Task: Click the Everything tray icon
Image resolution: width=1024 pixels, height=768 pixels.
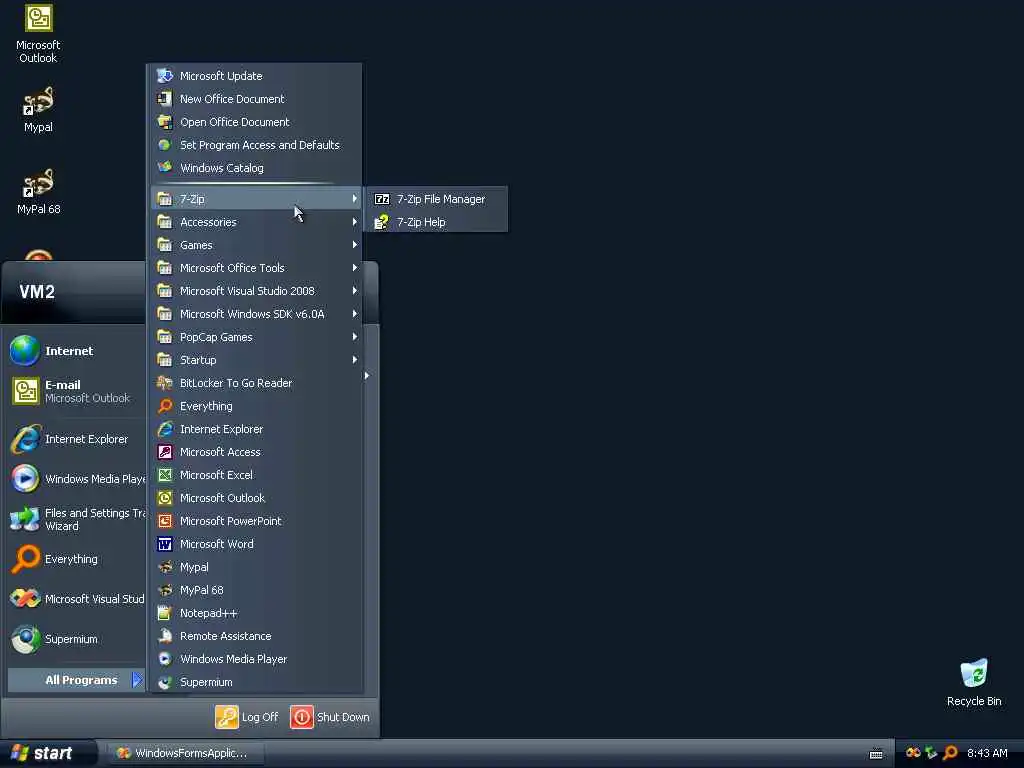Action: (x=950, y=753)
